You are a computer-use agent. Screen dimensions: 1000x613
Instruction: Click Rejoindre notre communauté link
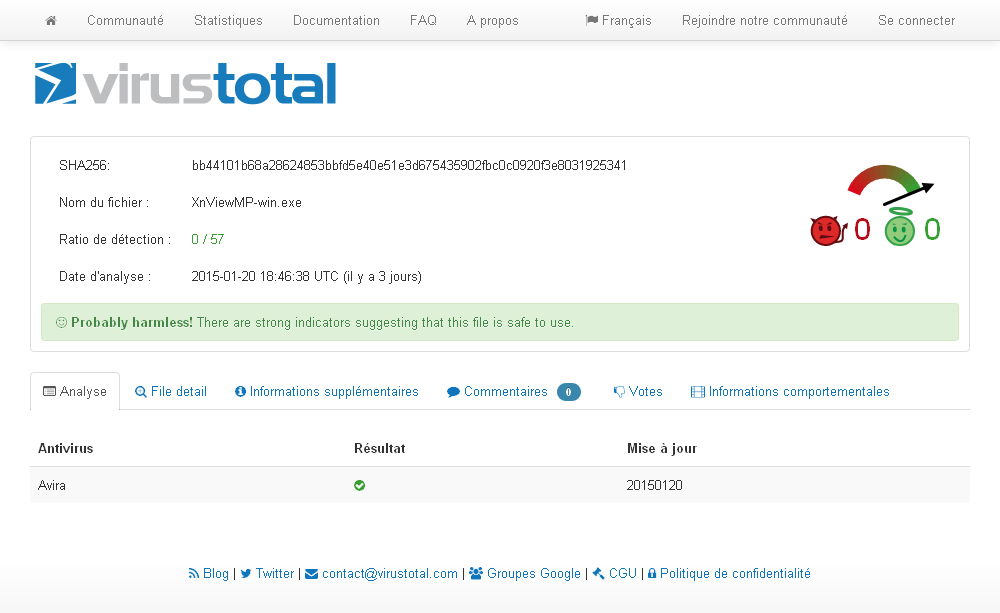click(765, 20)
